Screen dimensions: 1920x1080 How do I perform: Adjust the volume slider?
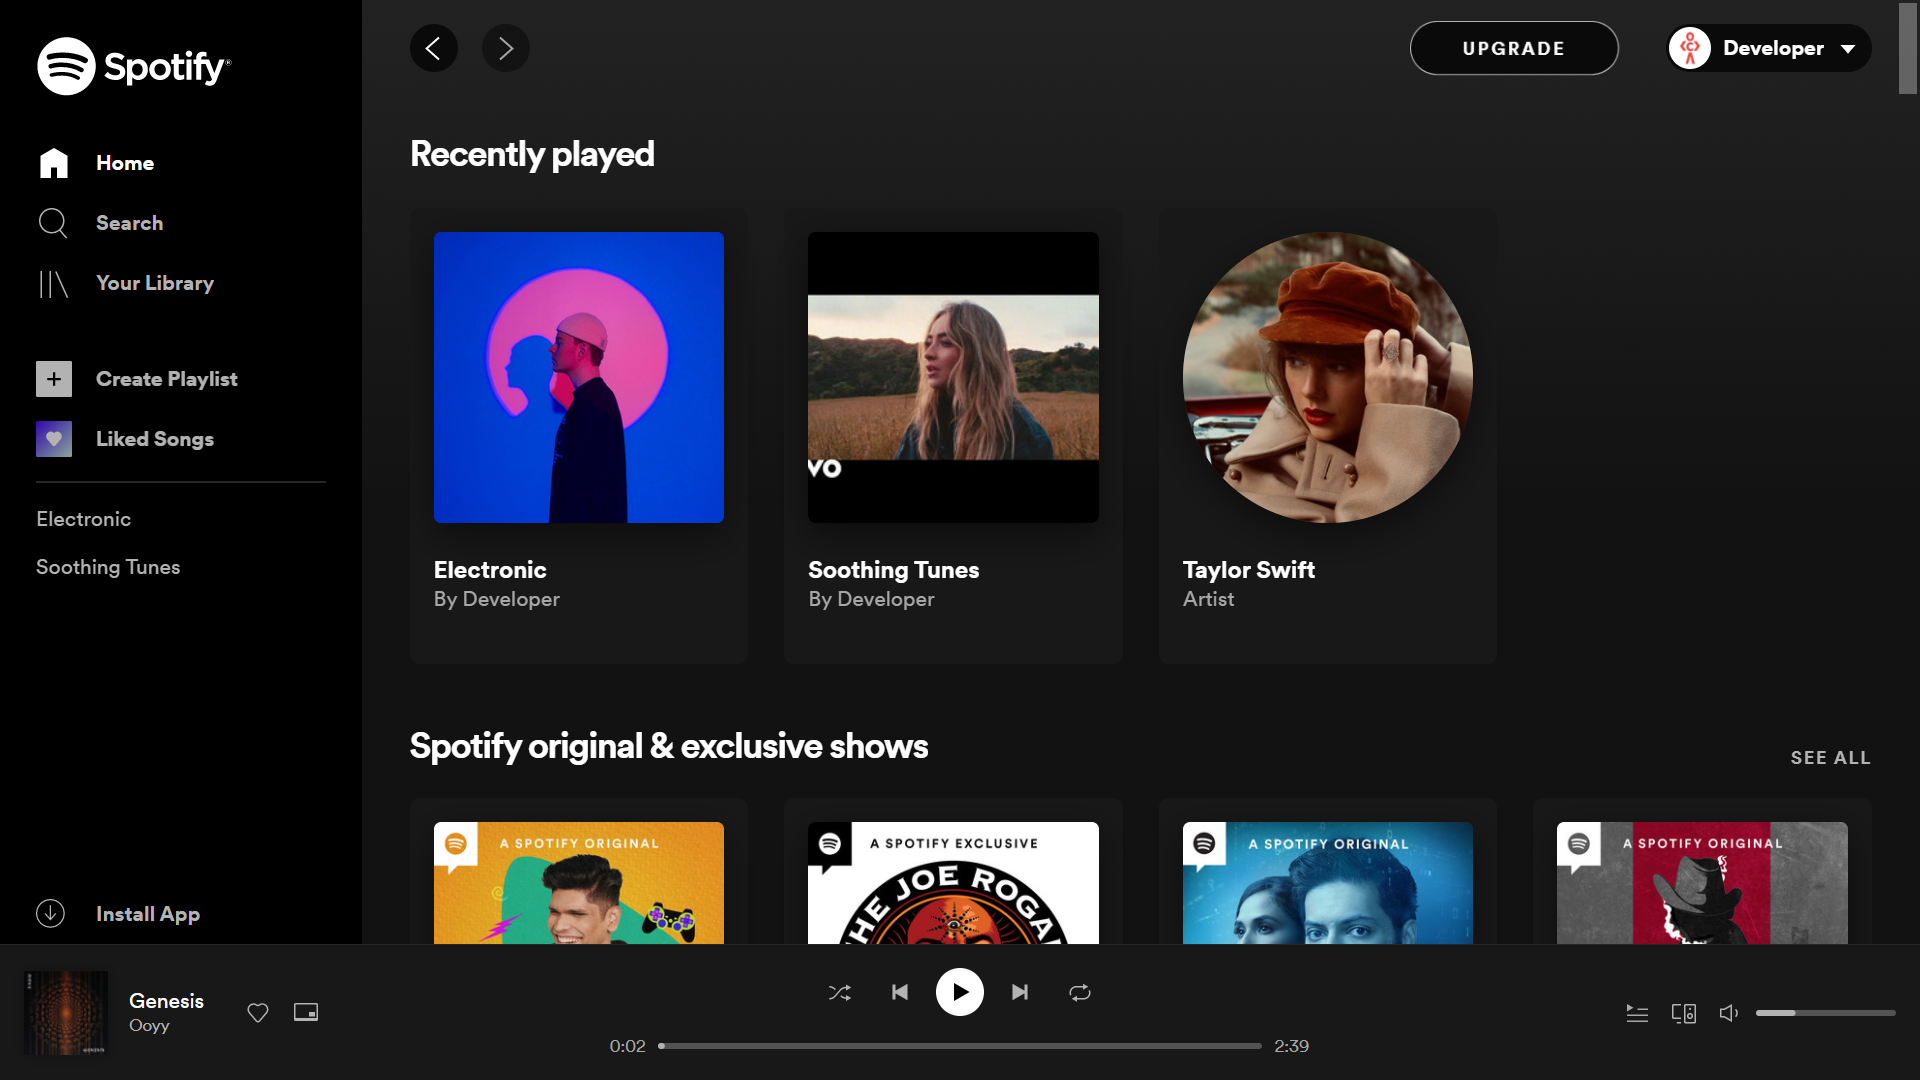click(x=1825, y=1014)
